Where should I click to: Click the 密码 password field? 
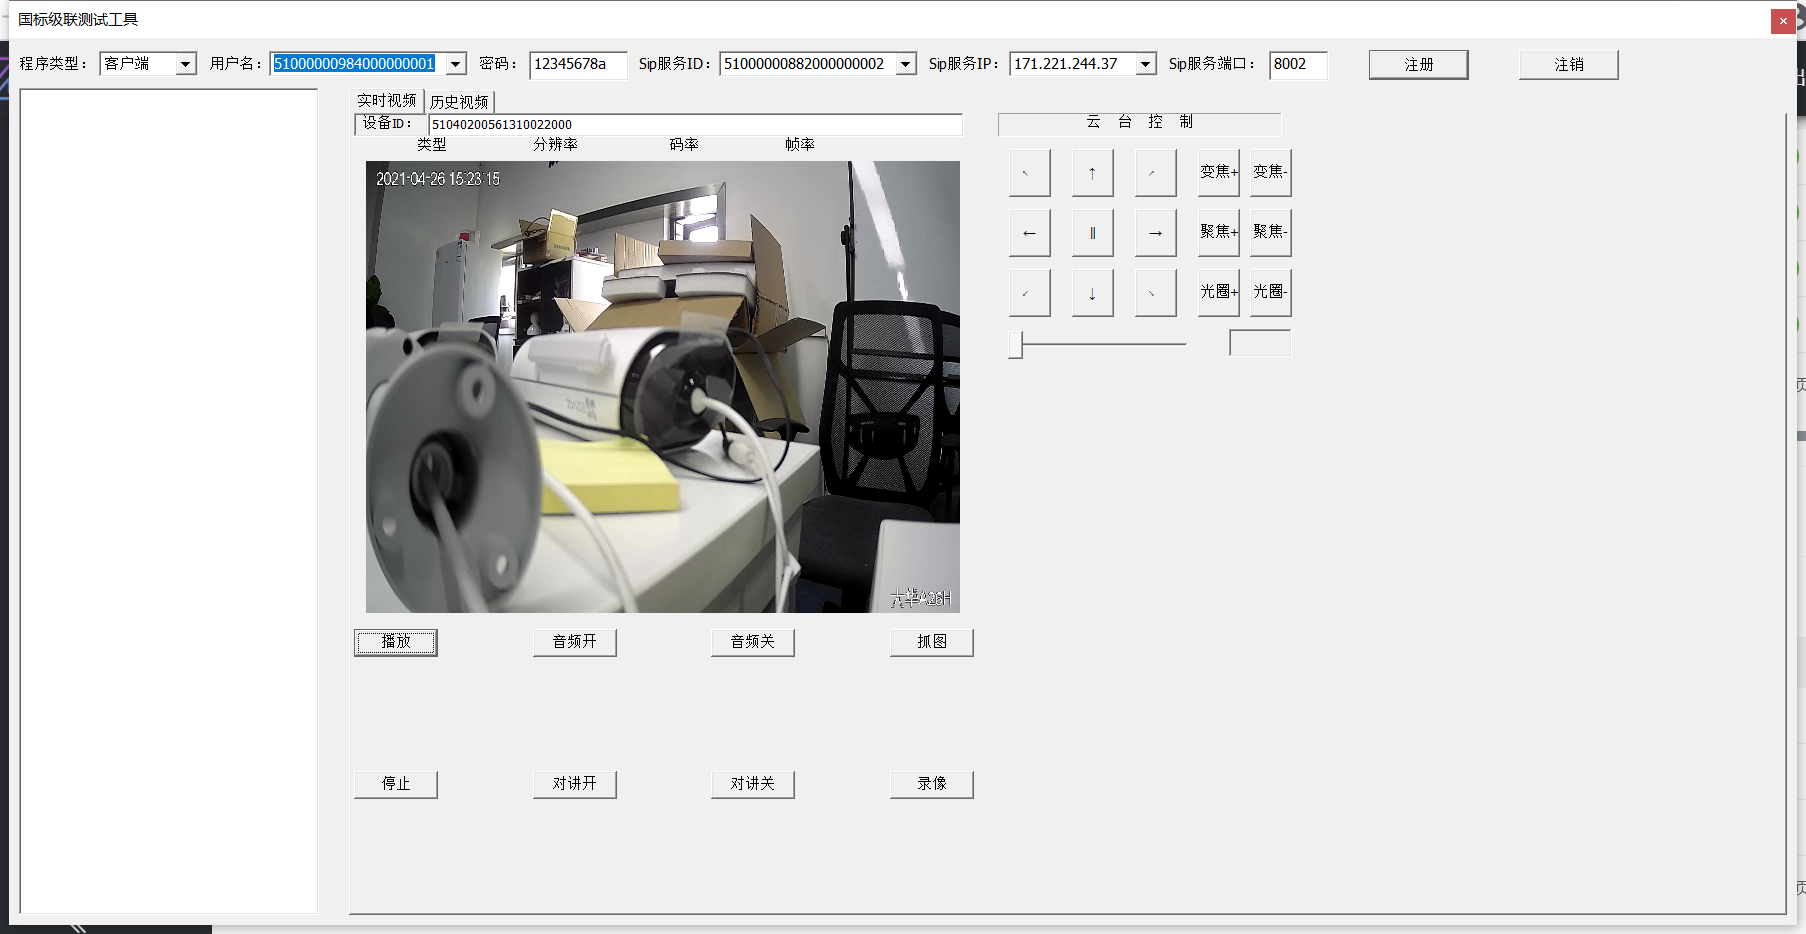[578, 64]
